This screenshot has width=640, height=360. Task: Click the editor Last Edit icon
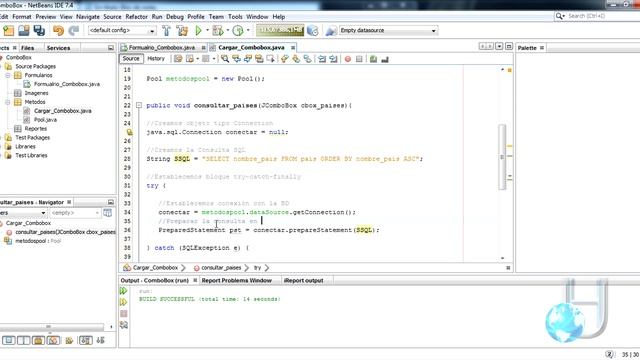178,59
